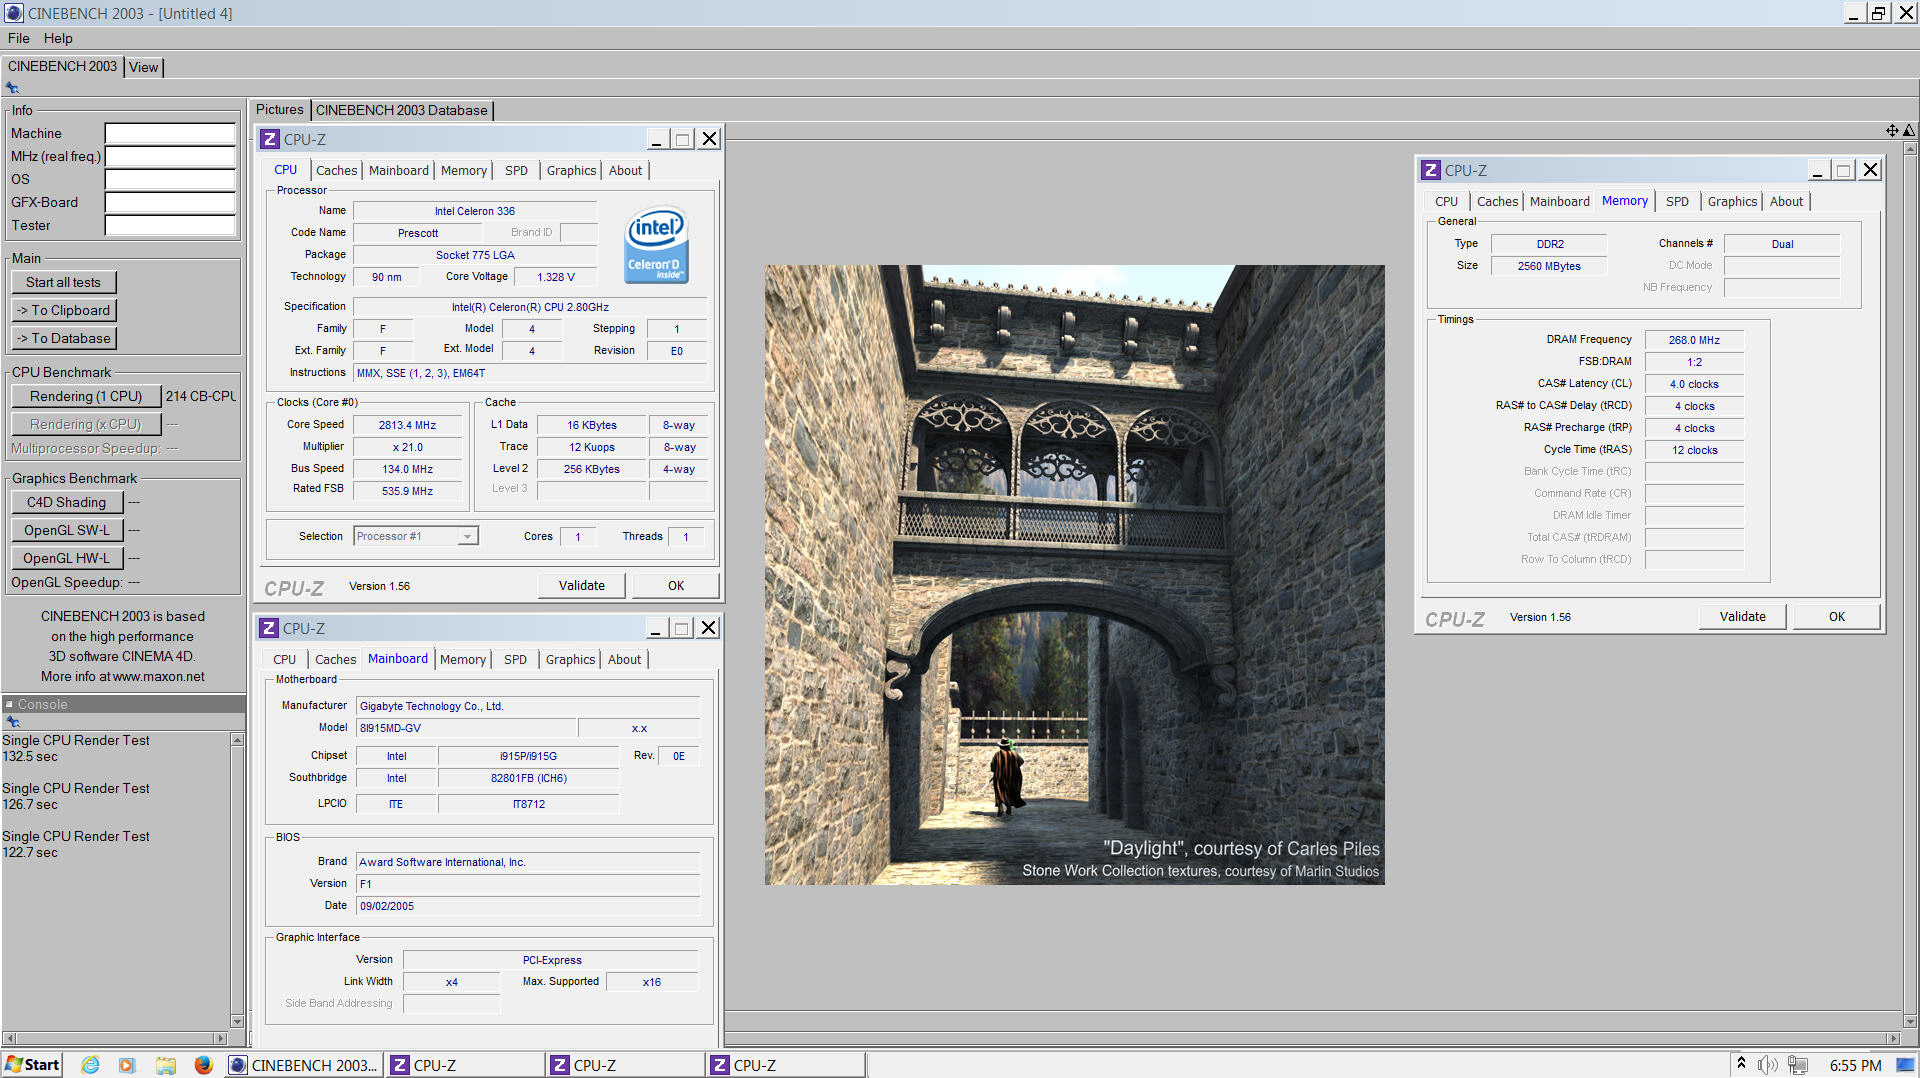Switch to the View tab
The image size is (1920, 1078).
tap(143, 67)
